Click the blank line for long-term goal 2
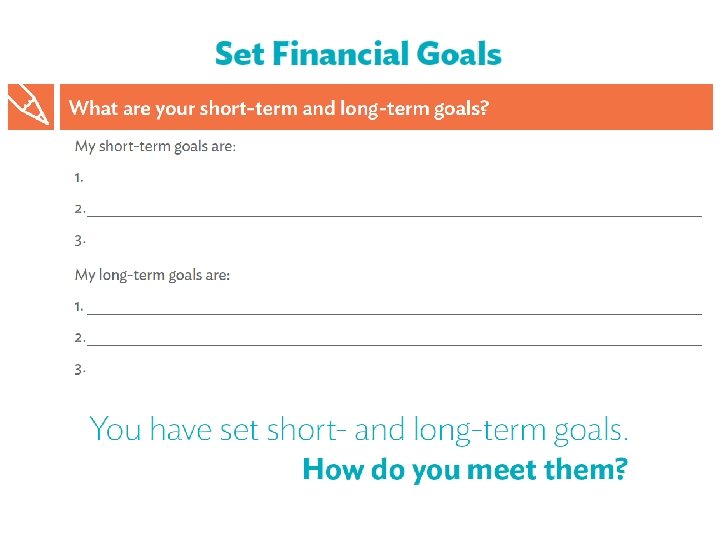Screen dimensions: 720x540 coord(394,342)
